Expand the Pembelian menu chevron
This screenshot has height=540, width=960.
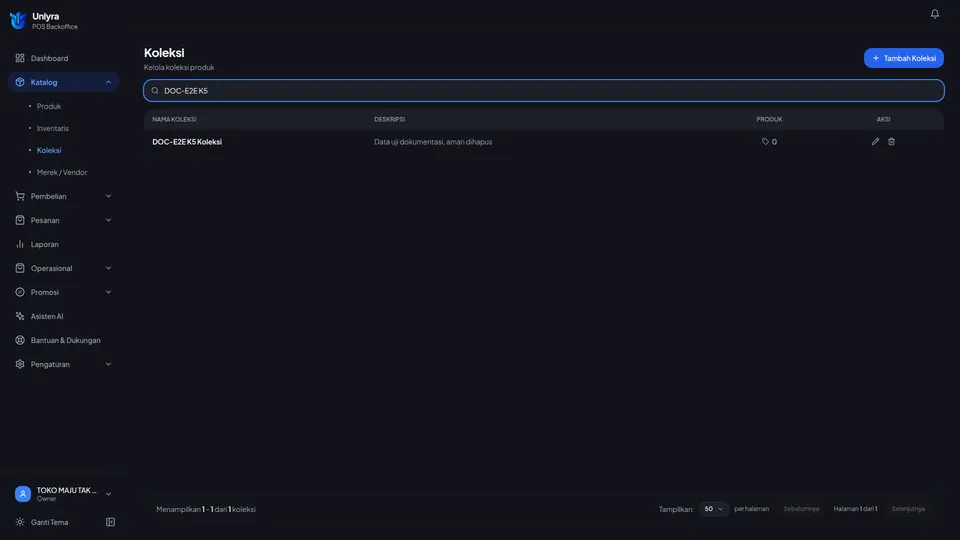click(108, 196)
